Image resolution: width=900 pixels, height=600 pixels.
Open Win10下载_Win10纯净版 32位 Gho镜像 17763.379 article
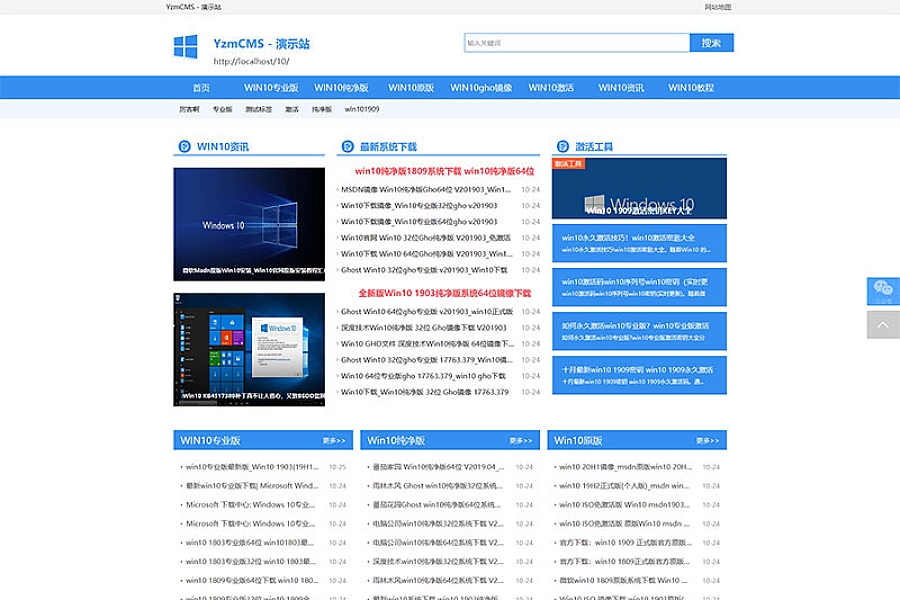click(x=425, y=392)
